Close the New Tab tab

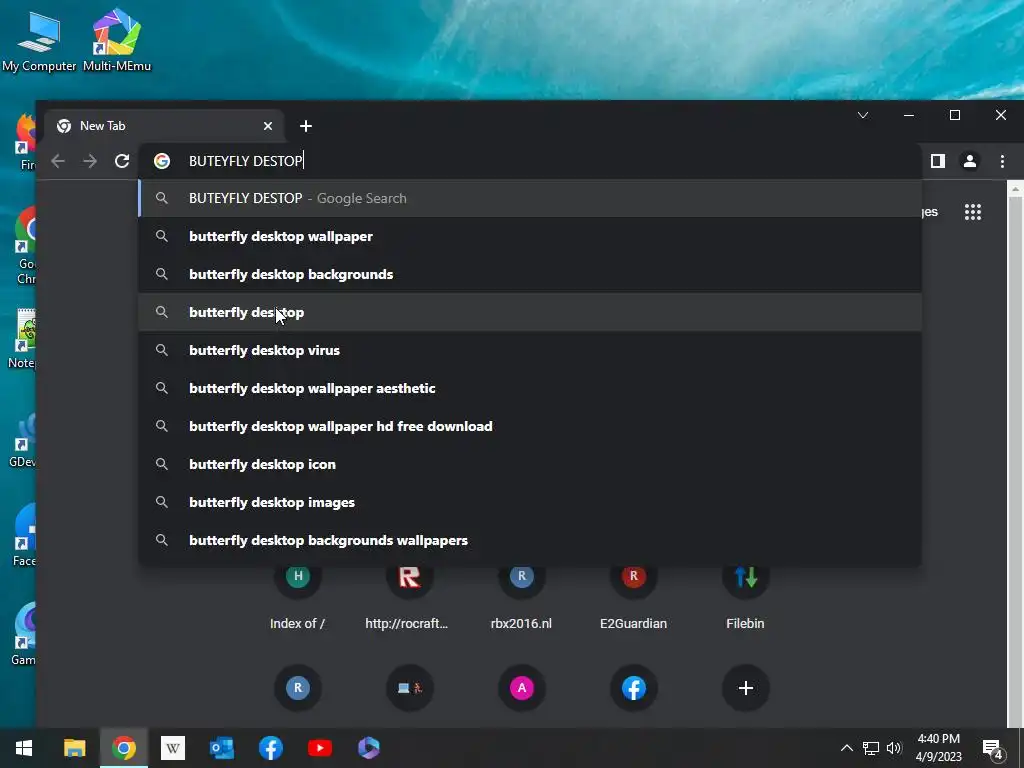pos(268,126)
